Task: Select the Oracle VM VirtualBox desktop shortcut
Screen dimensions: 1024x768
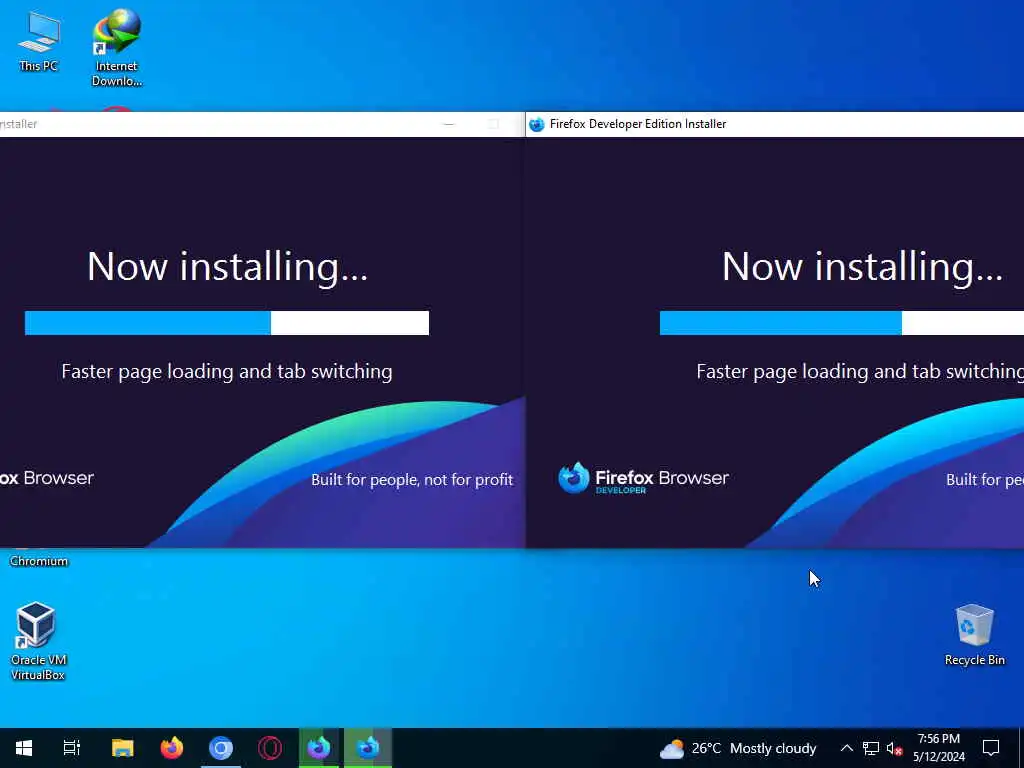Action: click(x=38, y=641)
